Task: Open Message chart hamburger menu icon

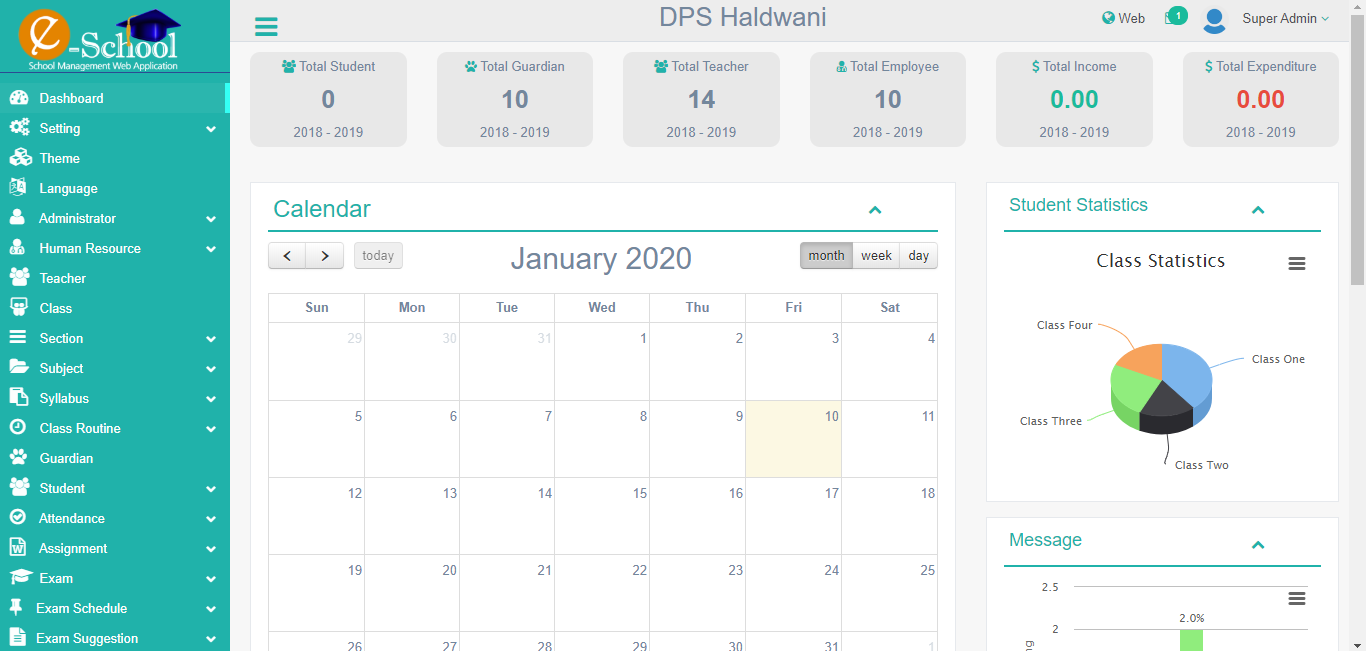Action: point(1297,598)
